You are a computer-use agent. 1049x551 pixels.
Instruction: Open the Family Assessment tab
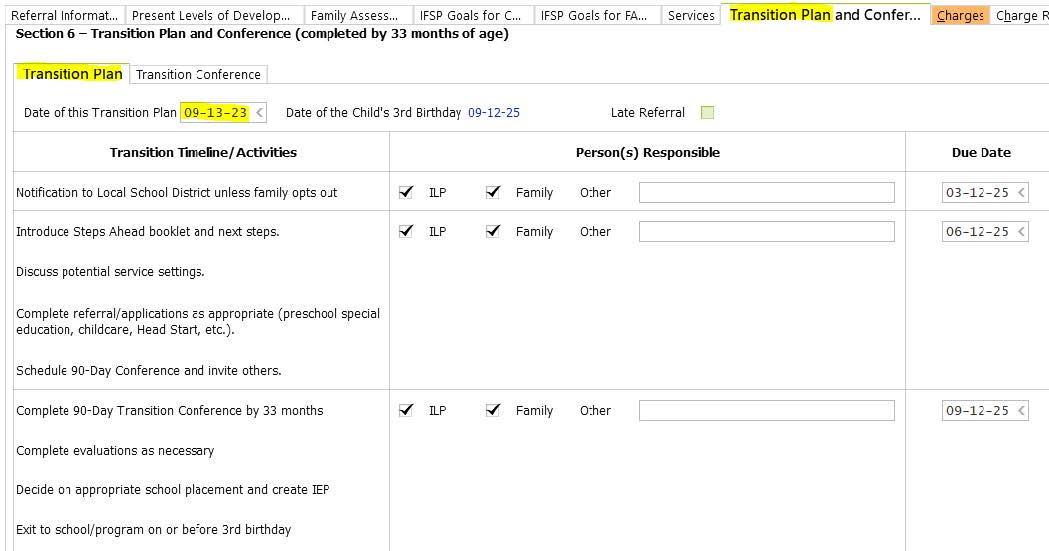click(x=354, y=15)
